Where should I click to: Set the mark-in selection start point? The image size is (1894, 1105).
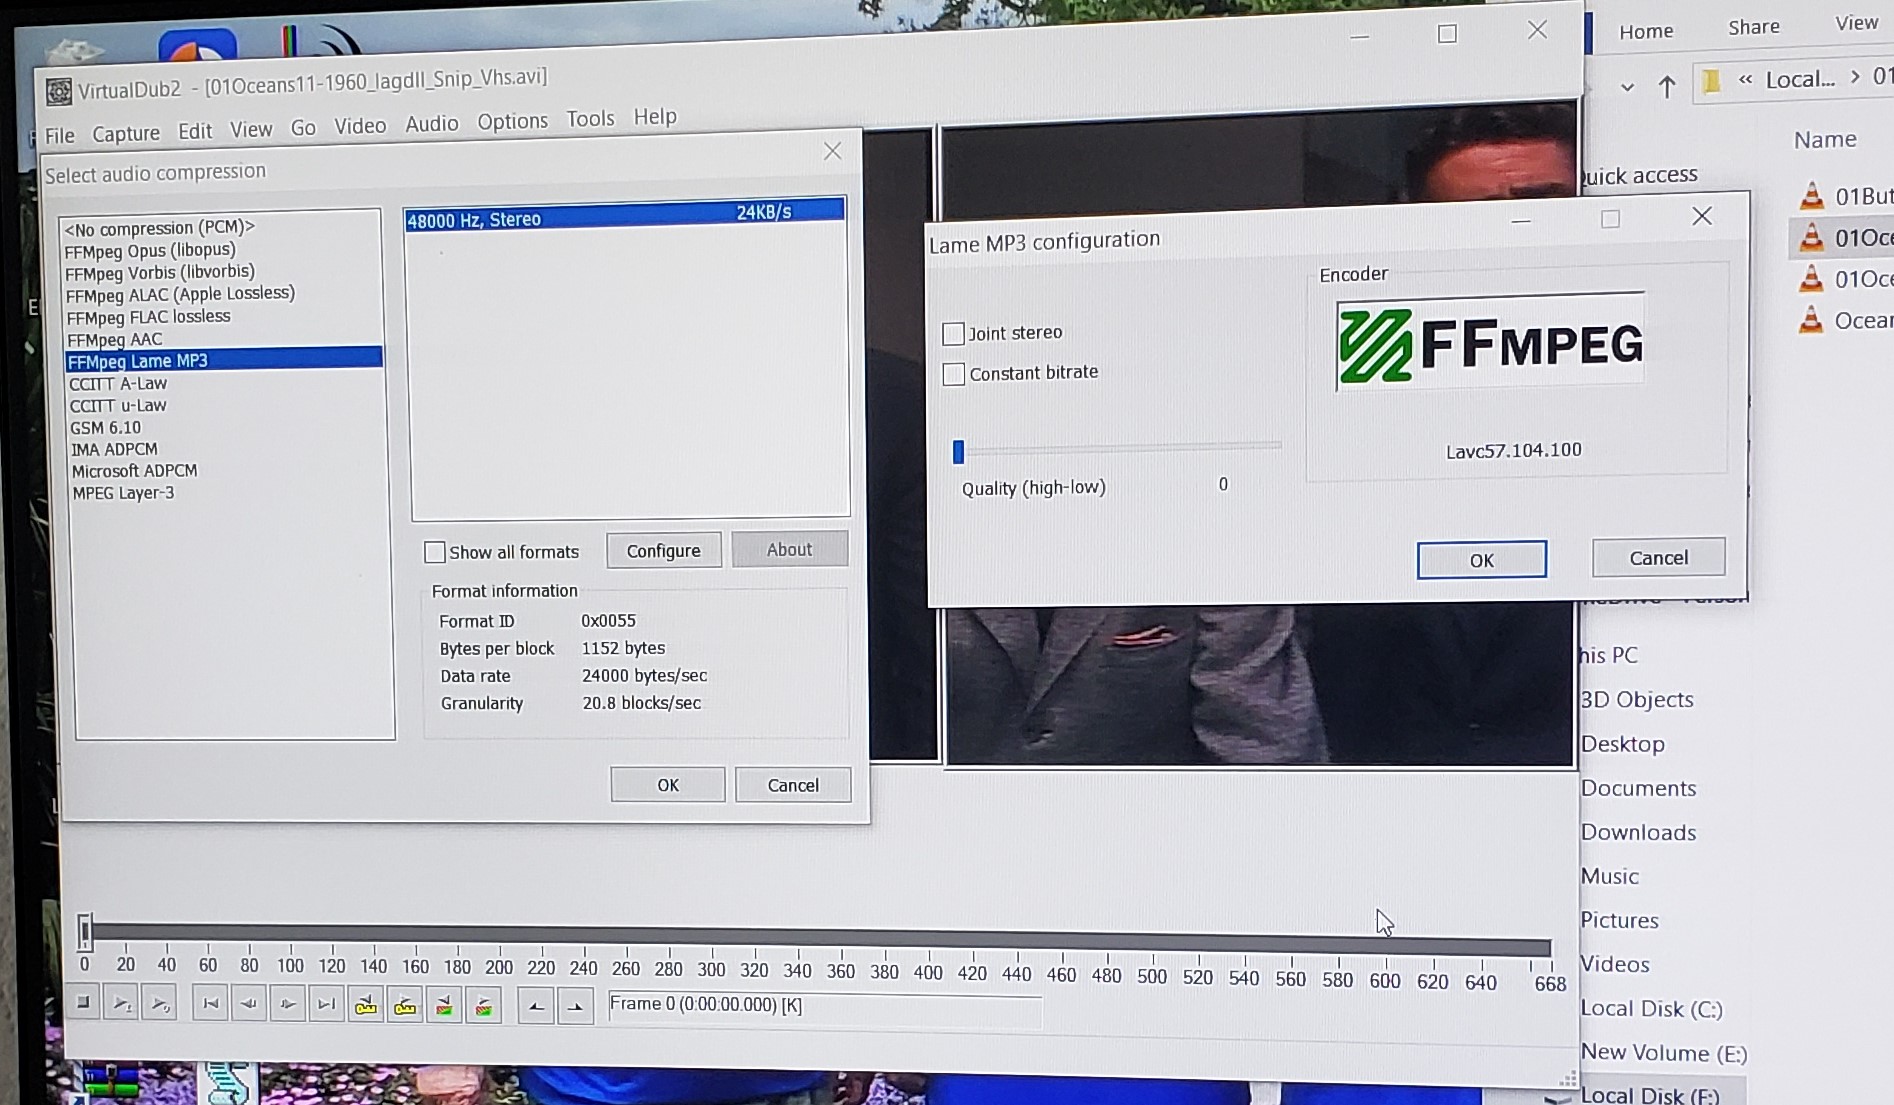tap(536, 1006)
